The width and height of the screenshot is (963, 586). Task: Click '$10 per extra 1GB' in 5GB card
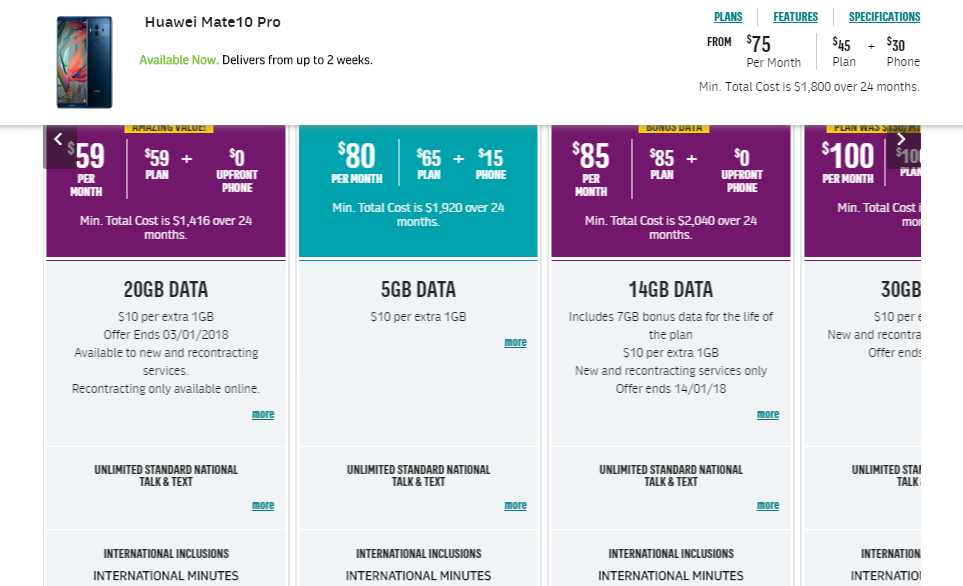click(x=418, y=317)
